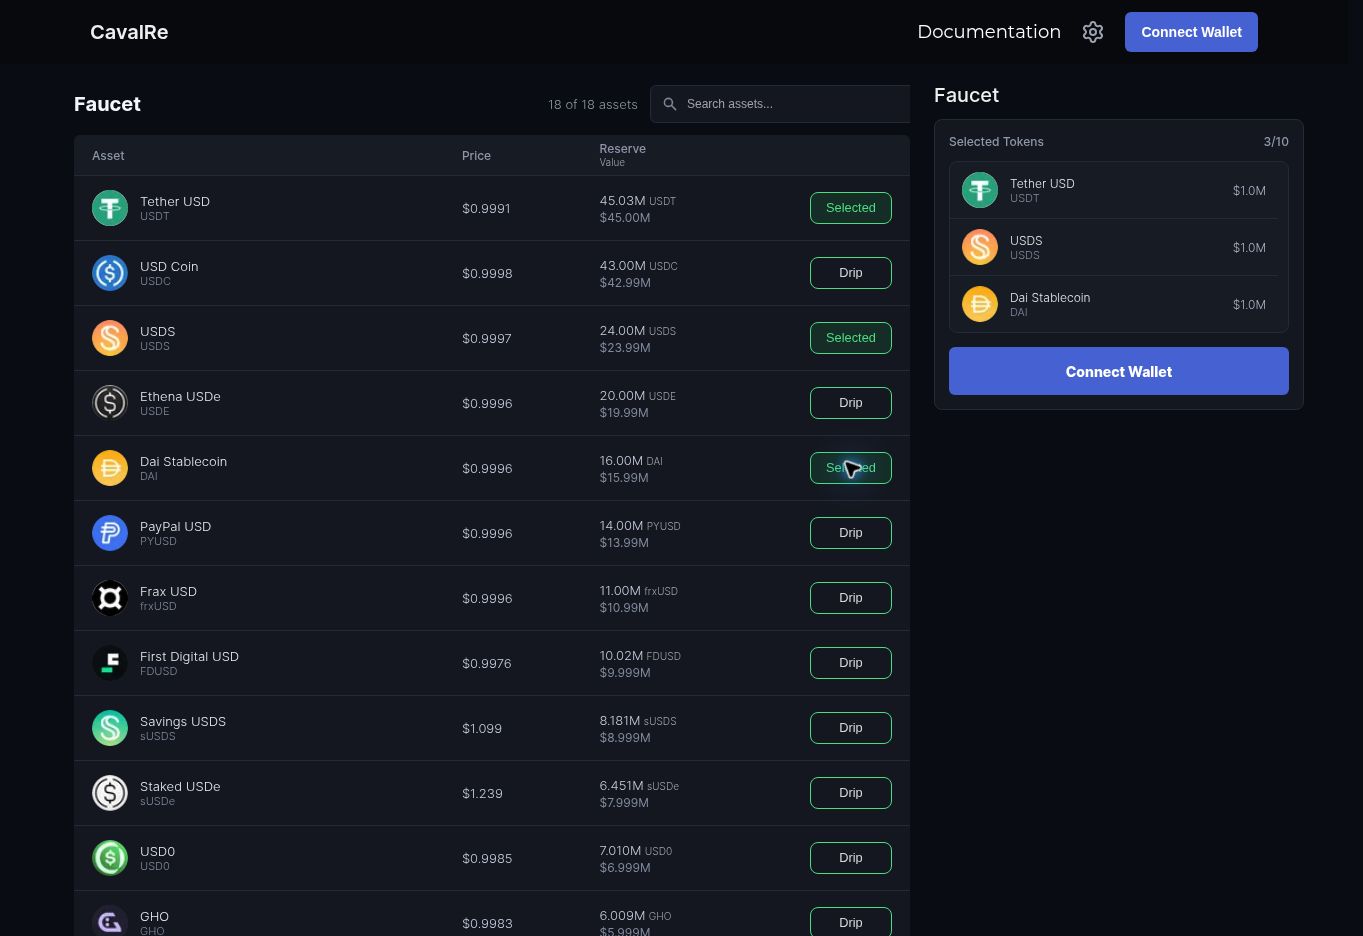
Task: Focus the Search assets input field
Action: click(x=780, y=104)
